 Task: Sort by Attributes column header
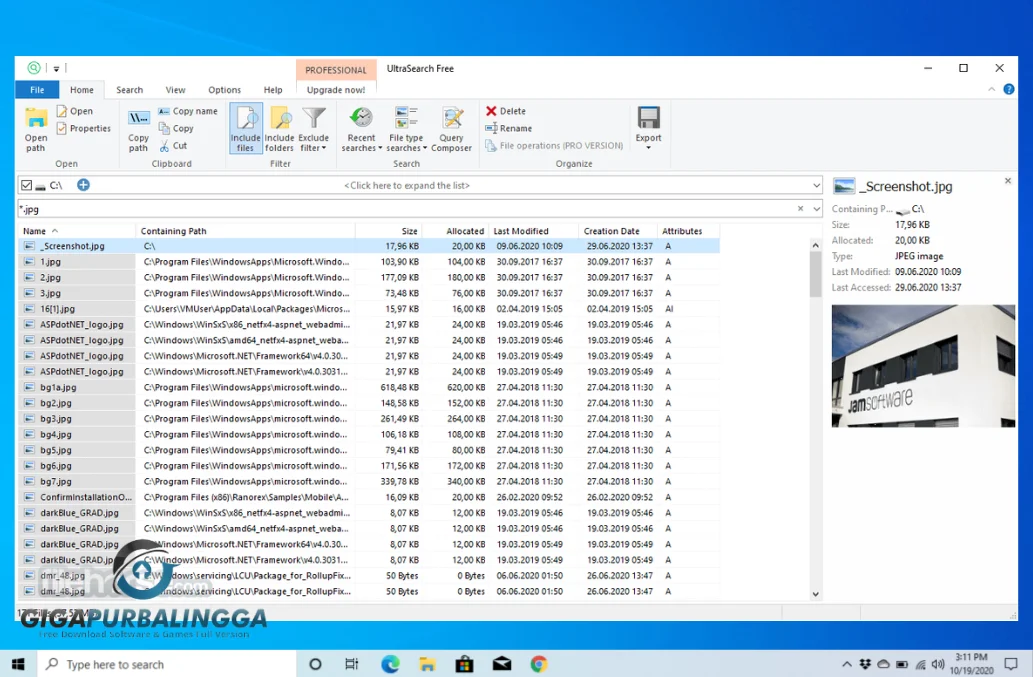pos(688,231)
